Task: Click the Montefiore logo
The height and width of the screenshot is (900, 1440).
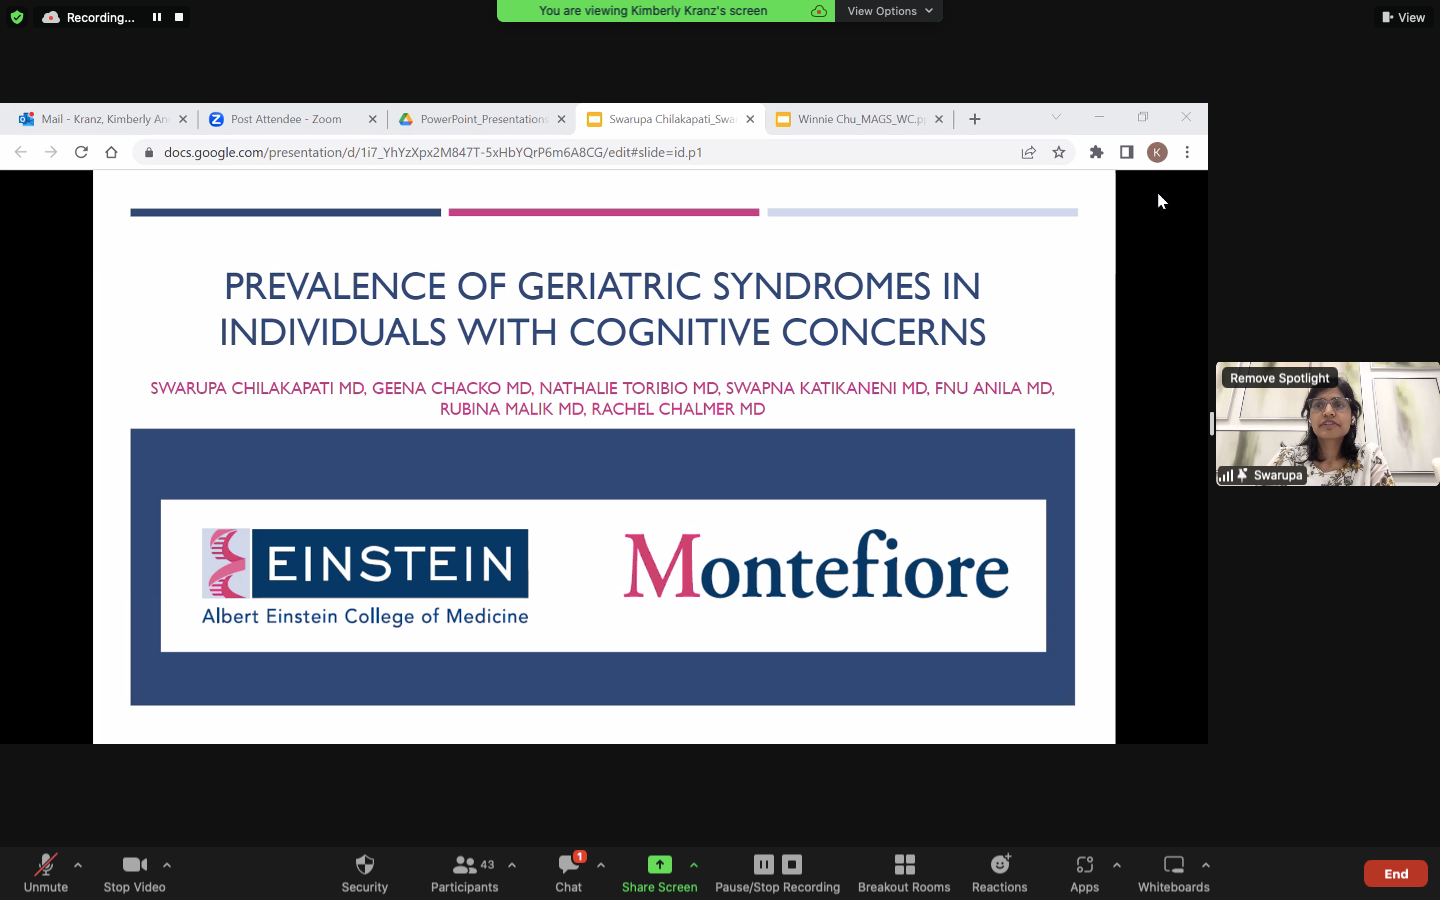Action: (x=816, y=566)
